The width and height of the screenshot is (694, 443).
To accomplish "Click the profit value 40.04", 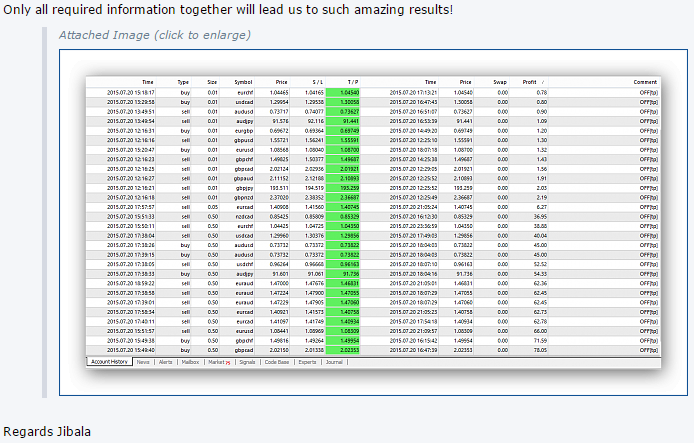I will click(540, 236).
